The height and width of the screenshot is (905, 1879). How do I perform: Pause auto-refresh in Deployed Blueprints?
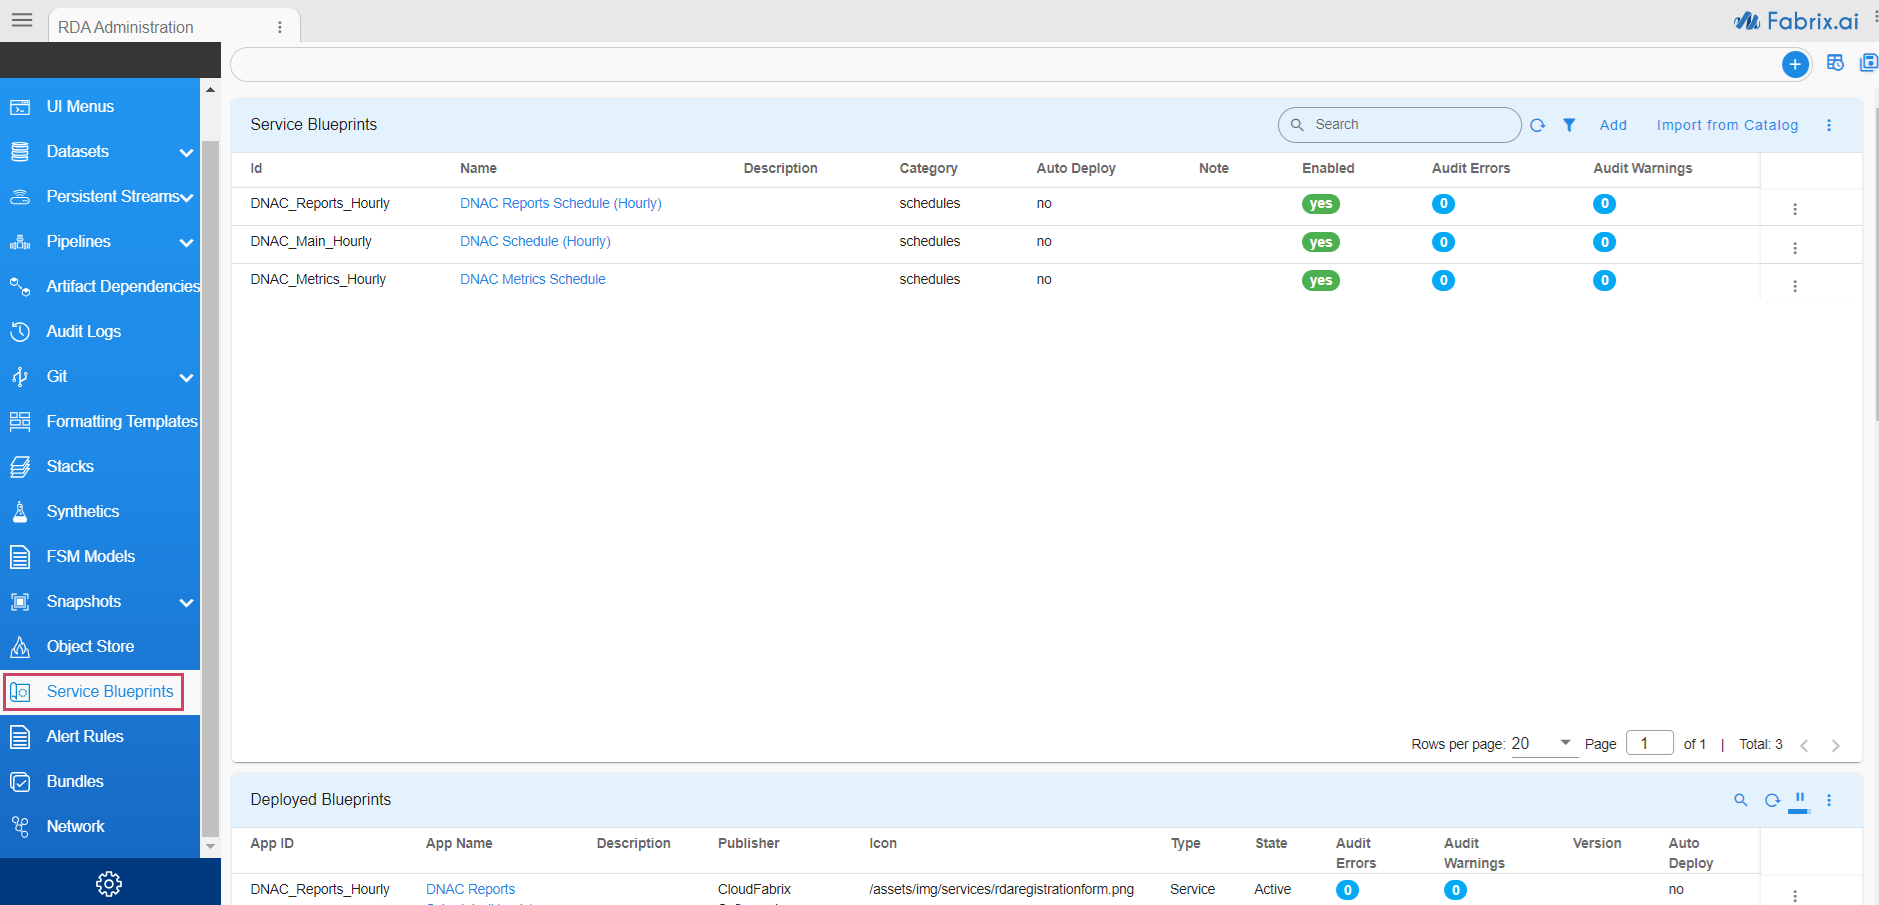[x=1800, y=798]
